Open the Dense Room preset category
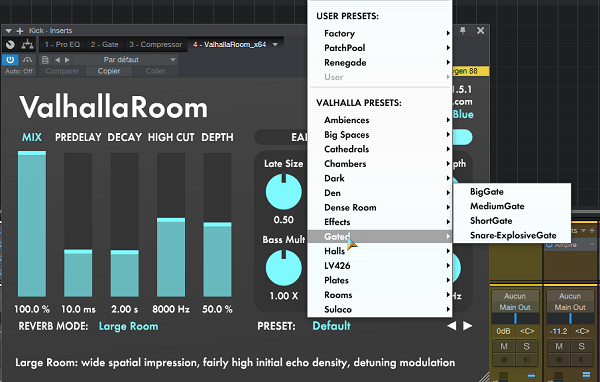This screenshot has height=382, width=600. [x=380, y=207]
